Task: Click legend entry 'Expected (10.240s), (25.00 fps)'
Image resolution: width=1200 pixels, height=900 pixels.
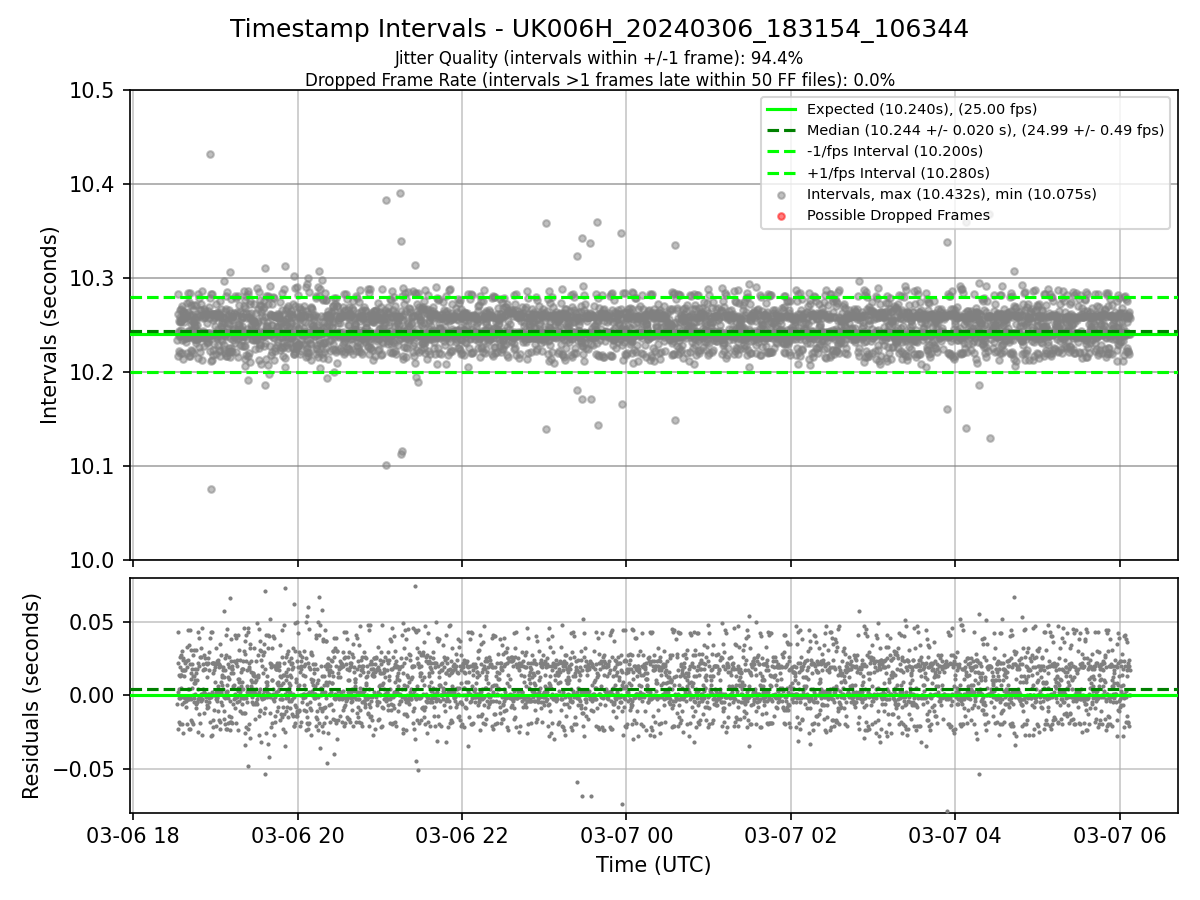Action: pos(922,109)
